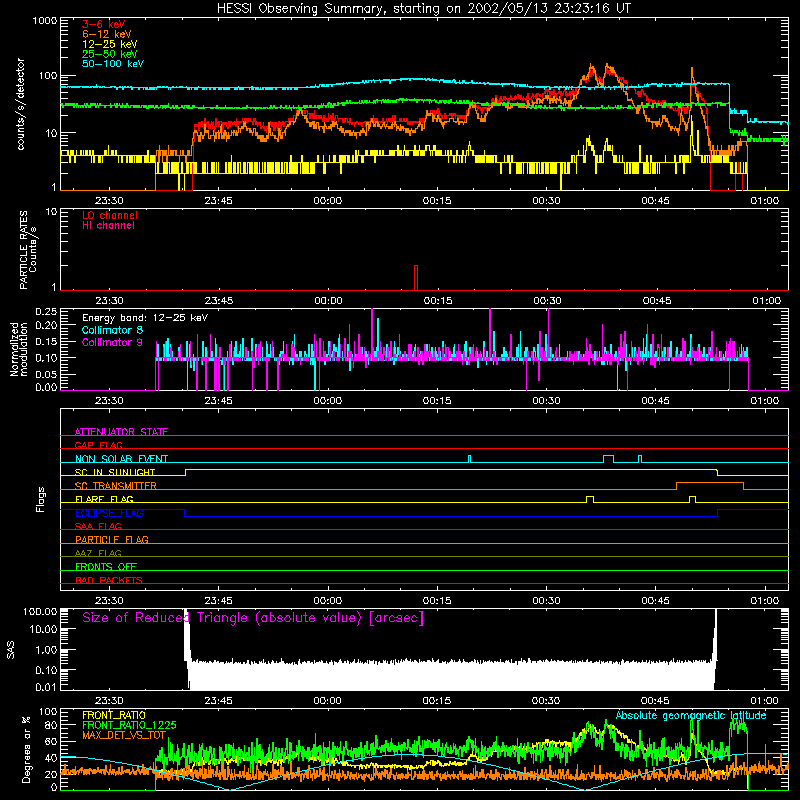Viewport: 800px width, 800px height.
Task: Click the olive AAZ_FLAG label
Action: 98,553
